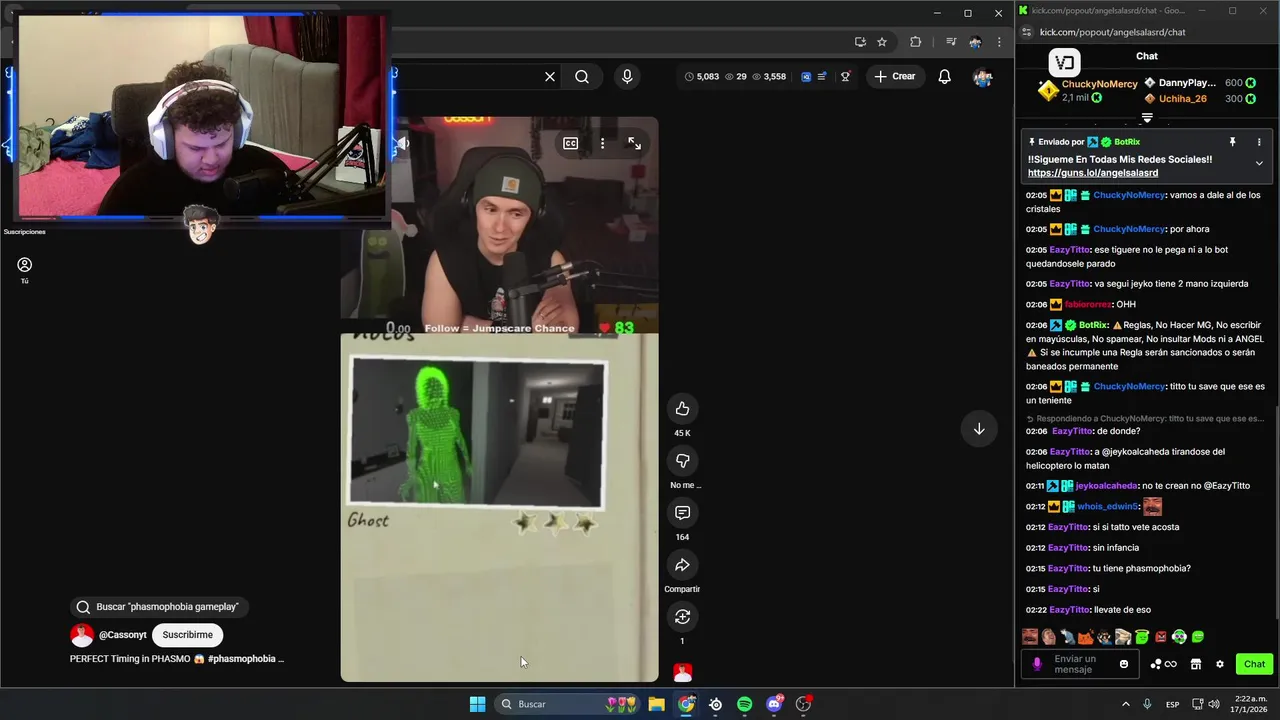Show hidden system tray icons chevron
The image size is (1280, 720).
tap(1125, 704)
